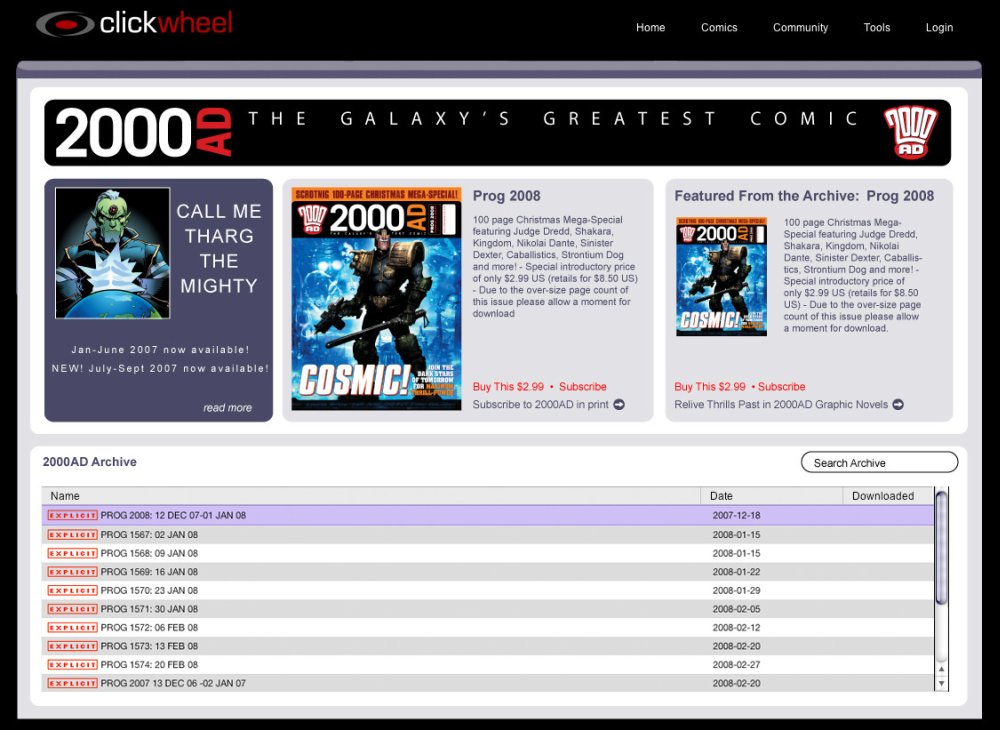Click EXPLICIT badge on PROG 1574 row
This screenshot has height=730, width=1000.
(x=73, y=664)
